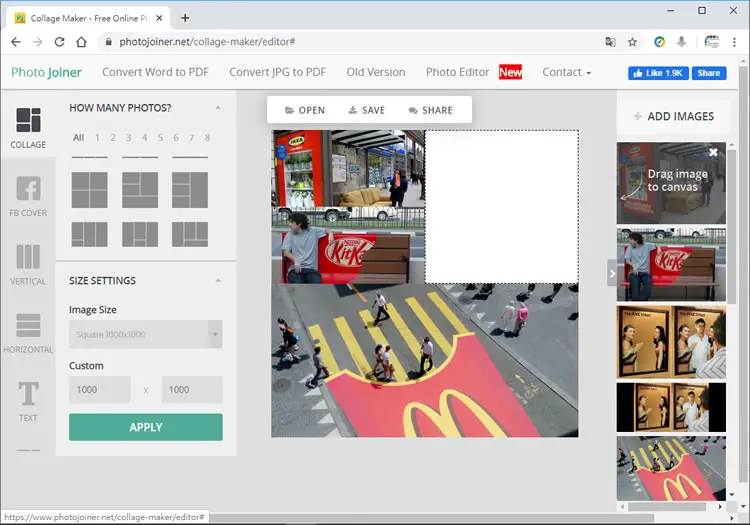Click the SAVE button above canvas
The width and height of the screenshot is (750, 525).
point(366,110)
